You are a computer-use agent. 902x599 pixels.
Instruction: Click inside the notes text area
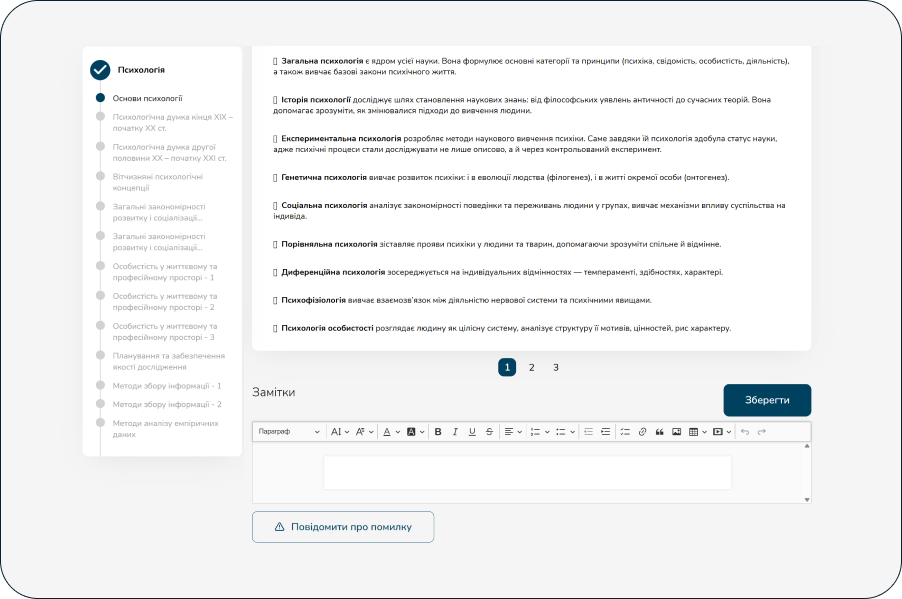(x=527, y=473)
